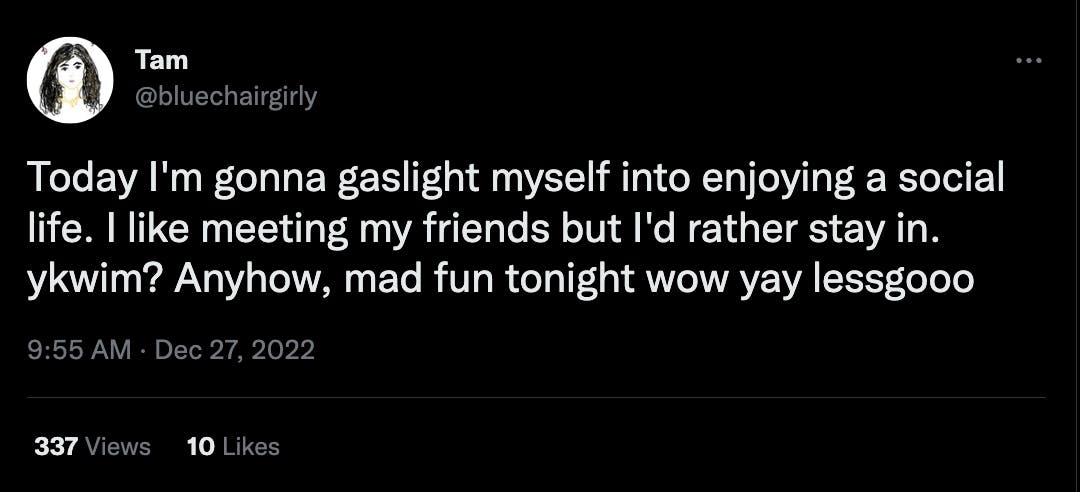Click the Views label text
Viewport: 1080px width, 492px height.
pos(118,446)
